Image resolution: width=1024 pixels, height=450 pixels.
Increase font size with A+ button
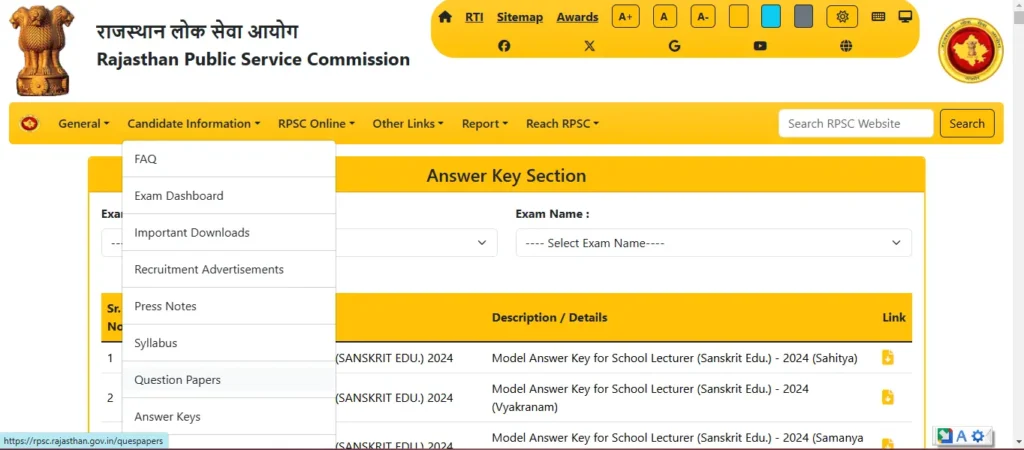point(625,17)
